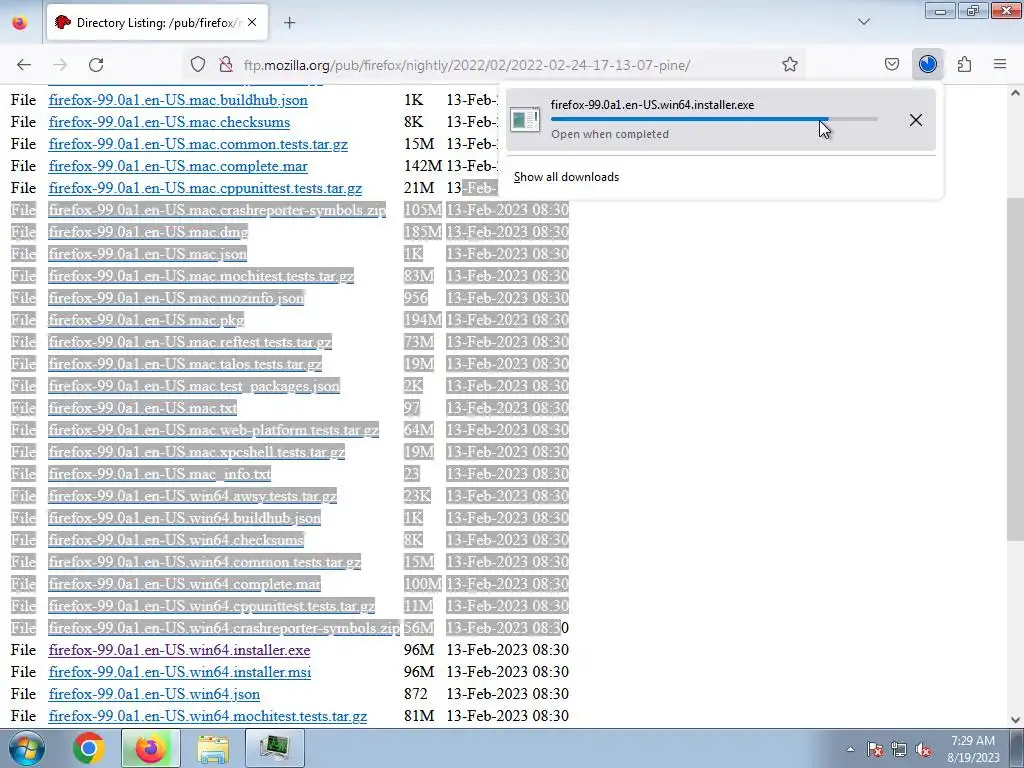Screen dimensions: 1024x768
Task: Download win64.crashreporter-symbols.zip file
Action: [x=224, y=628]
